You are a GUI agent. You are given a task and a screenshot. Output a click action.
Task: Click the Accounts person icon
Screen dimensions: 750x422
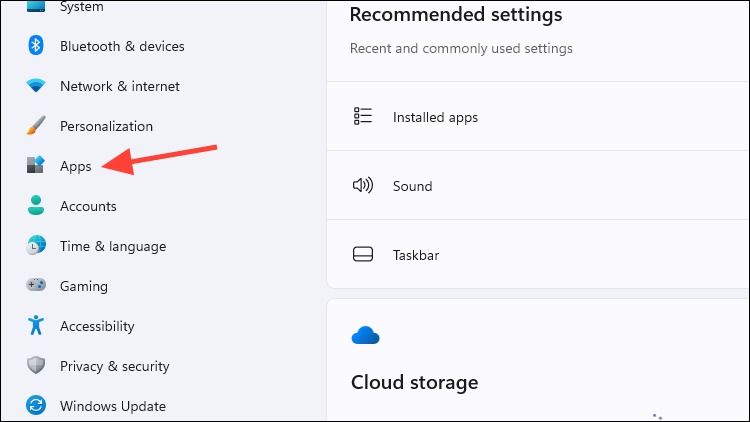click(36, 205)
